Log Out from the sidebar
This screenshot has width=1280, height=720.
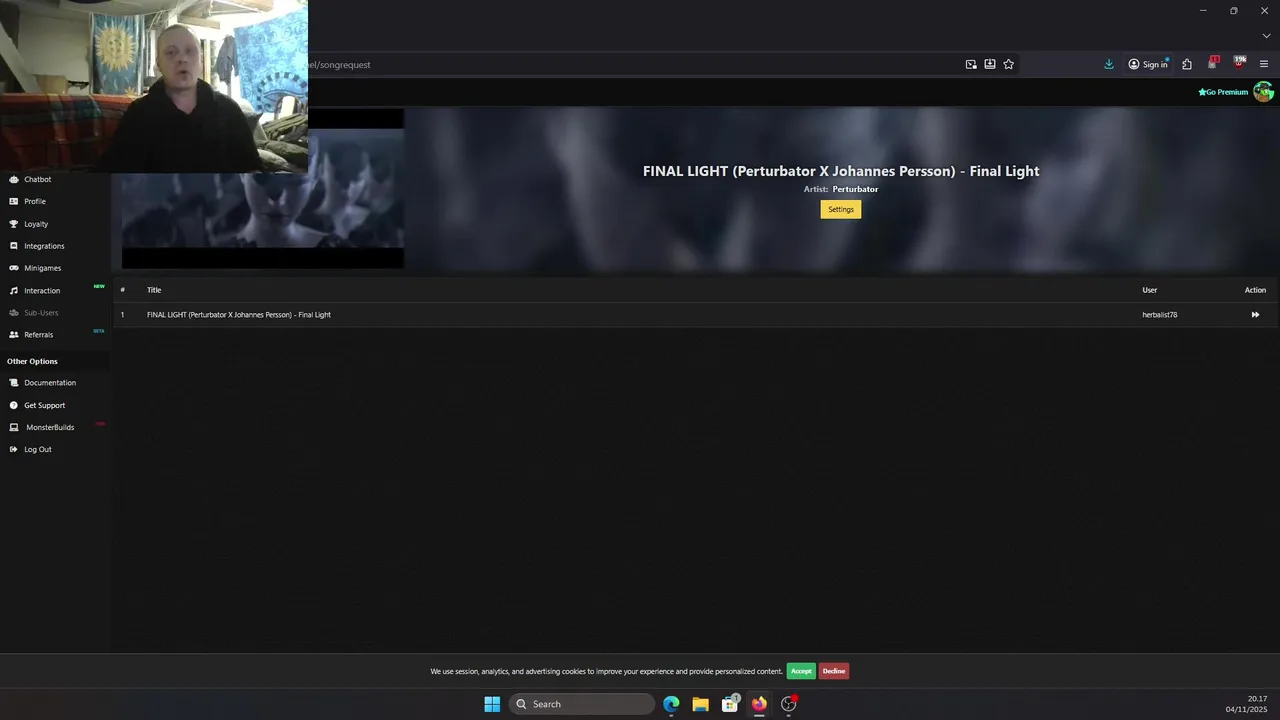coord(37,449)
